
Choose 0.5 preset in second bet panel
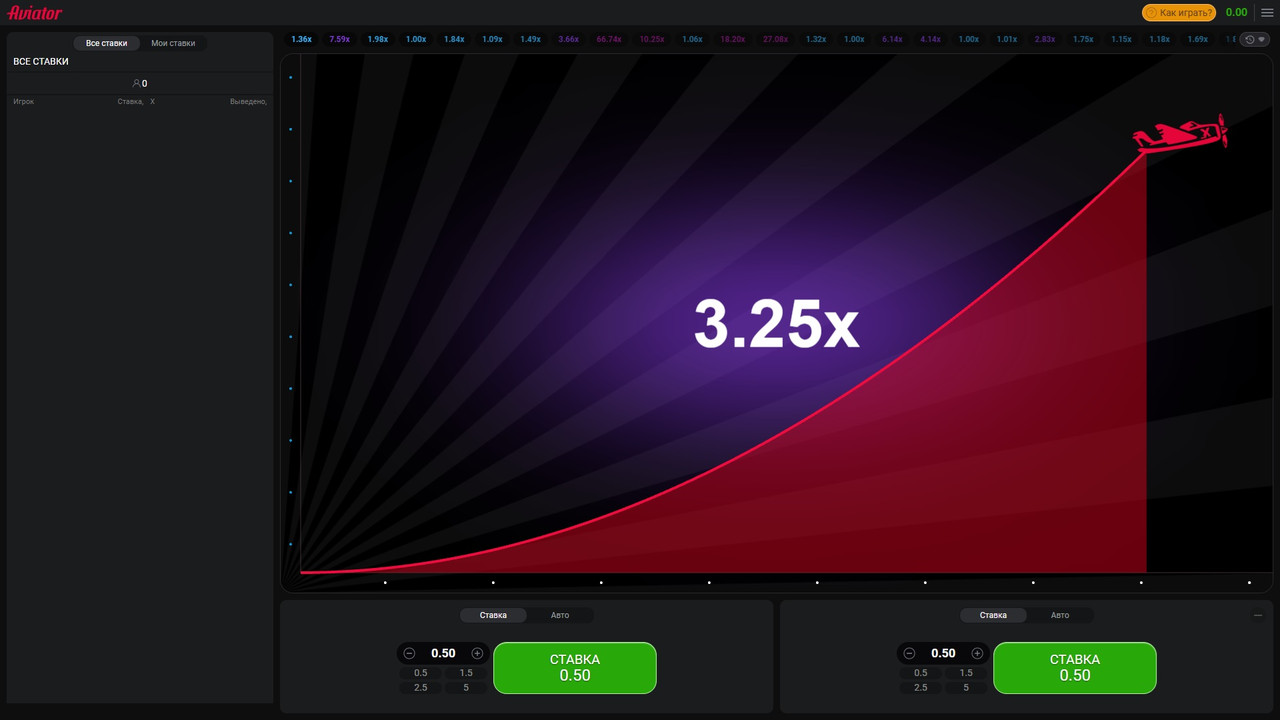(921, 673)
